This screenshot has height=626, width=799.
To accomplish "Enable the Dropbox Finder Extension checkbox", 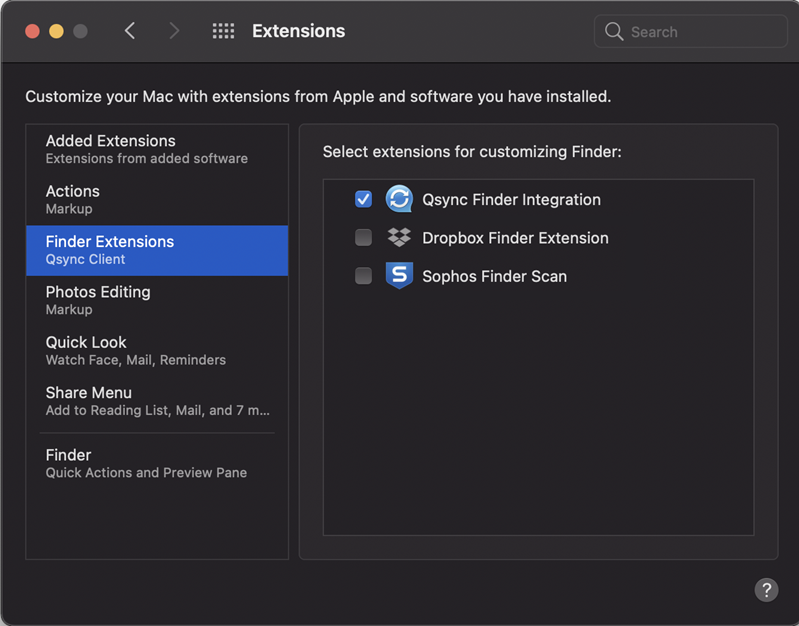I will tap(363, 238).
